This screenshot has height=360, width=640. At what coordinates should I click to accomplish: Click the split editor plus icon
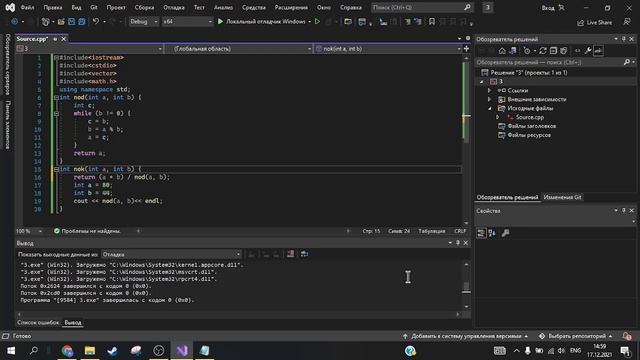(x=467, y=49)
